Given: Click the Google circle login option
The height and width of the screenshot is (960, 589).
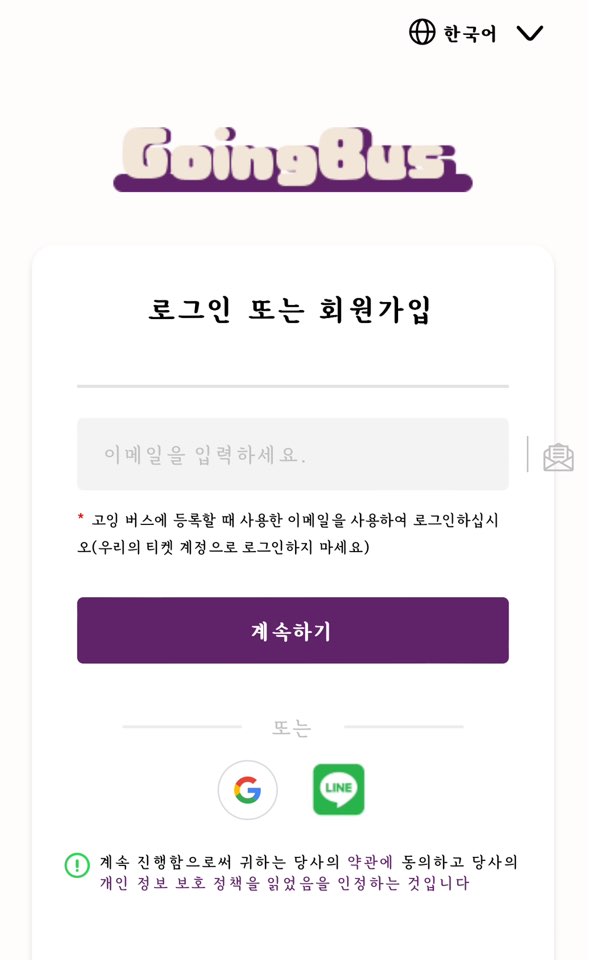Looking at the screenshot, I should click(248, 790).
